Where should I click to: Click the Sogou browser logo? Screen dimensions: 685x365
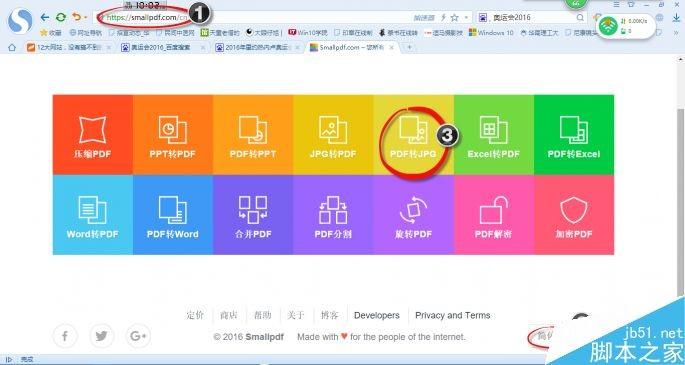pyautogui.click(x=20, y=21)
